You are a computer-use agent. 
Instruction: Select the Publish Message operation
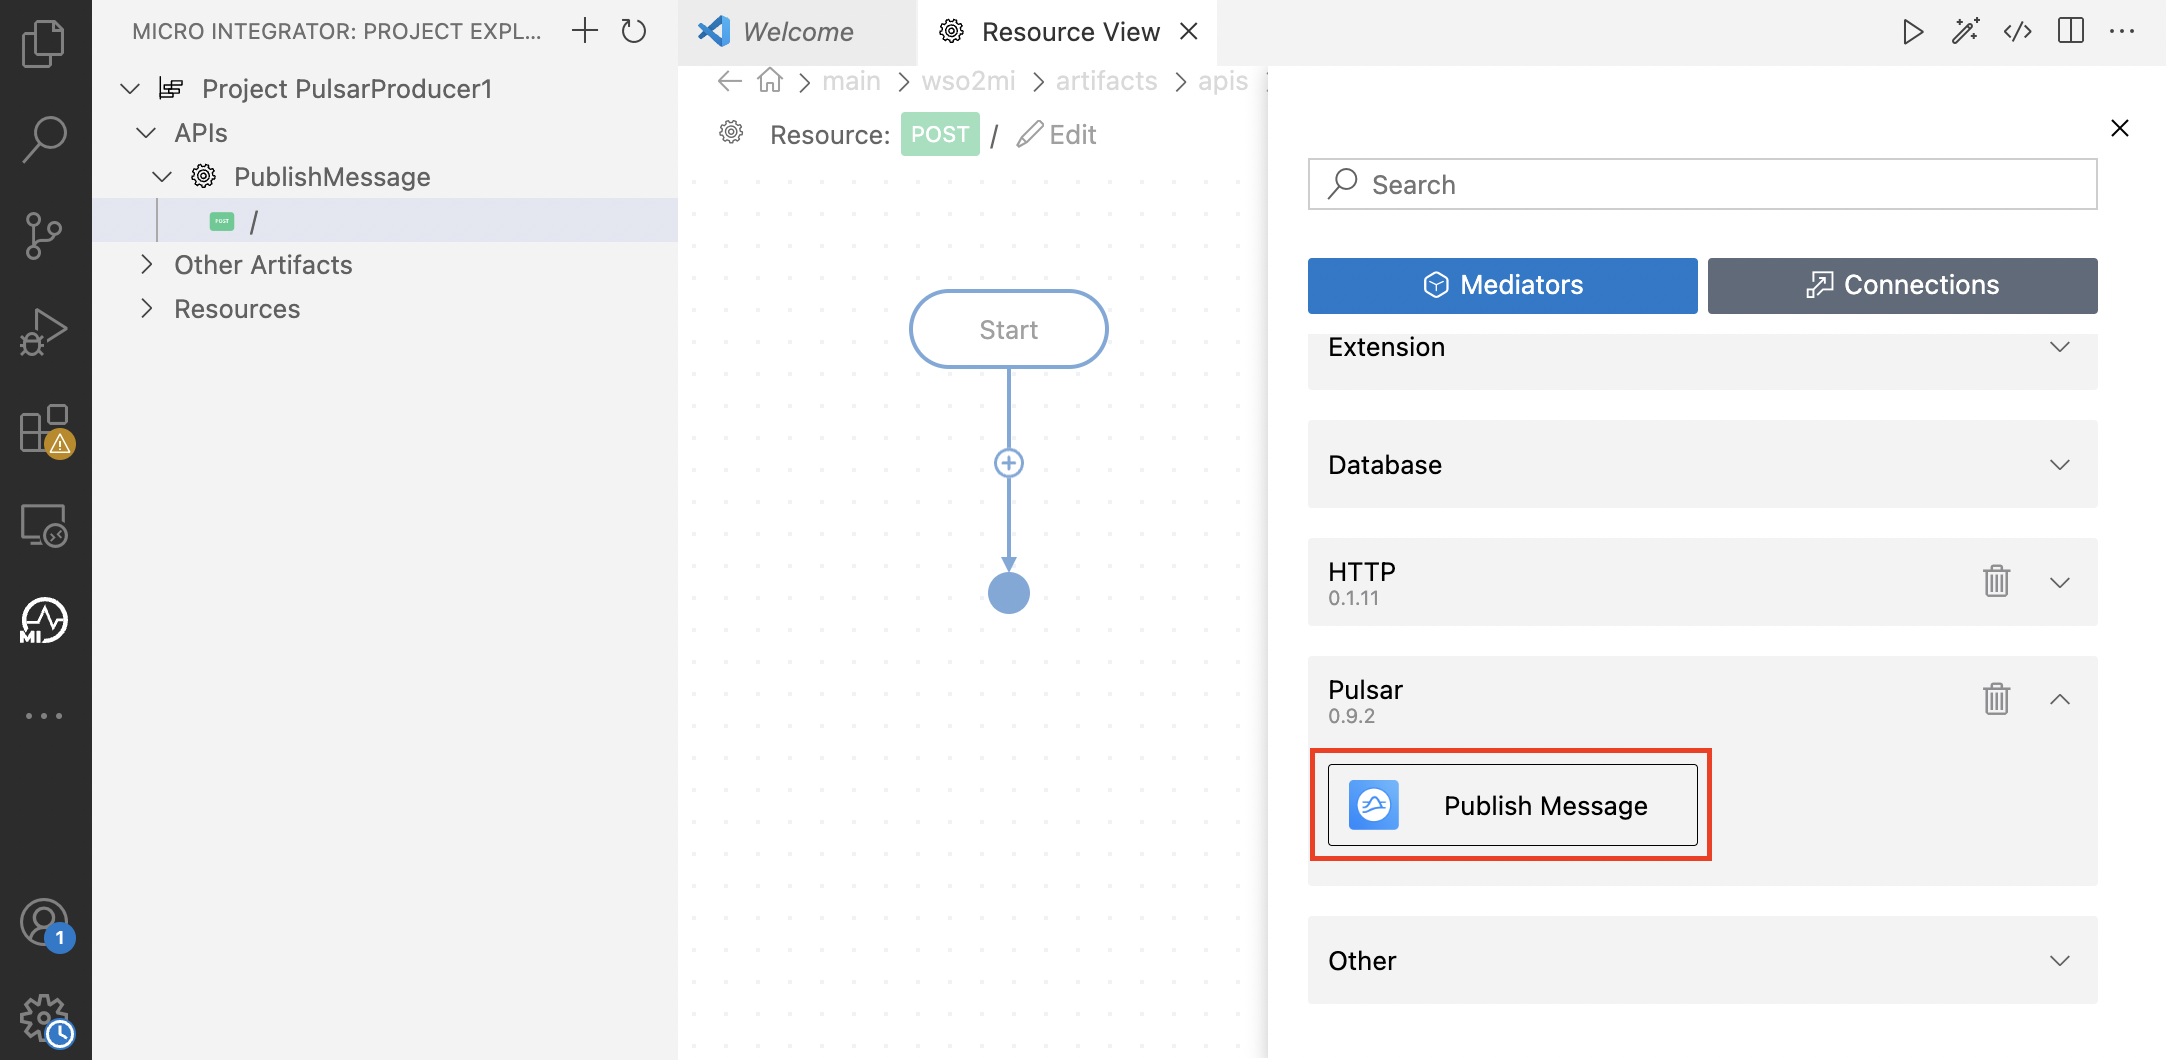tap(1512, 805)
